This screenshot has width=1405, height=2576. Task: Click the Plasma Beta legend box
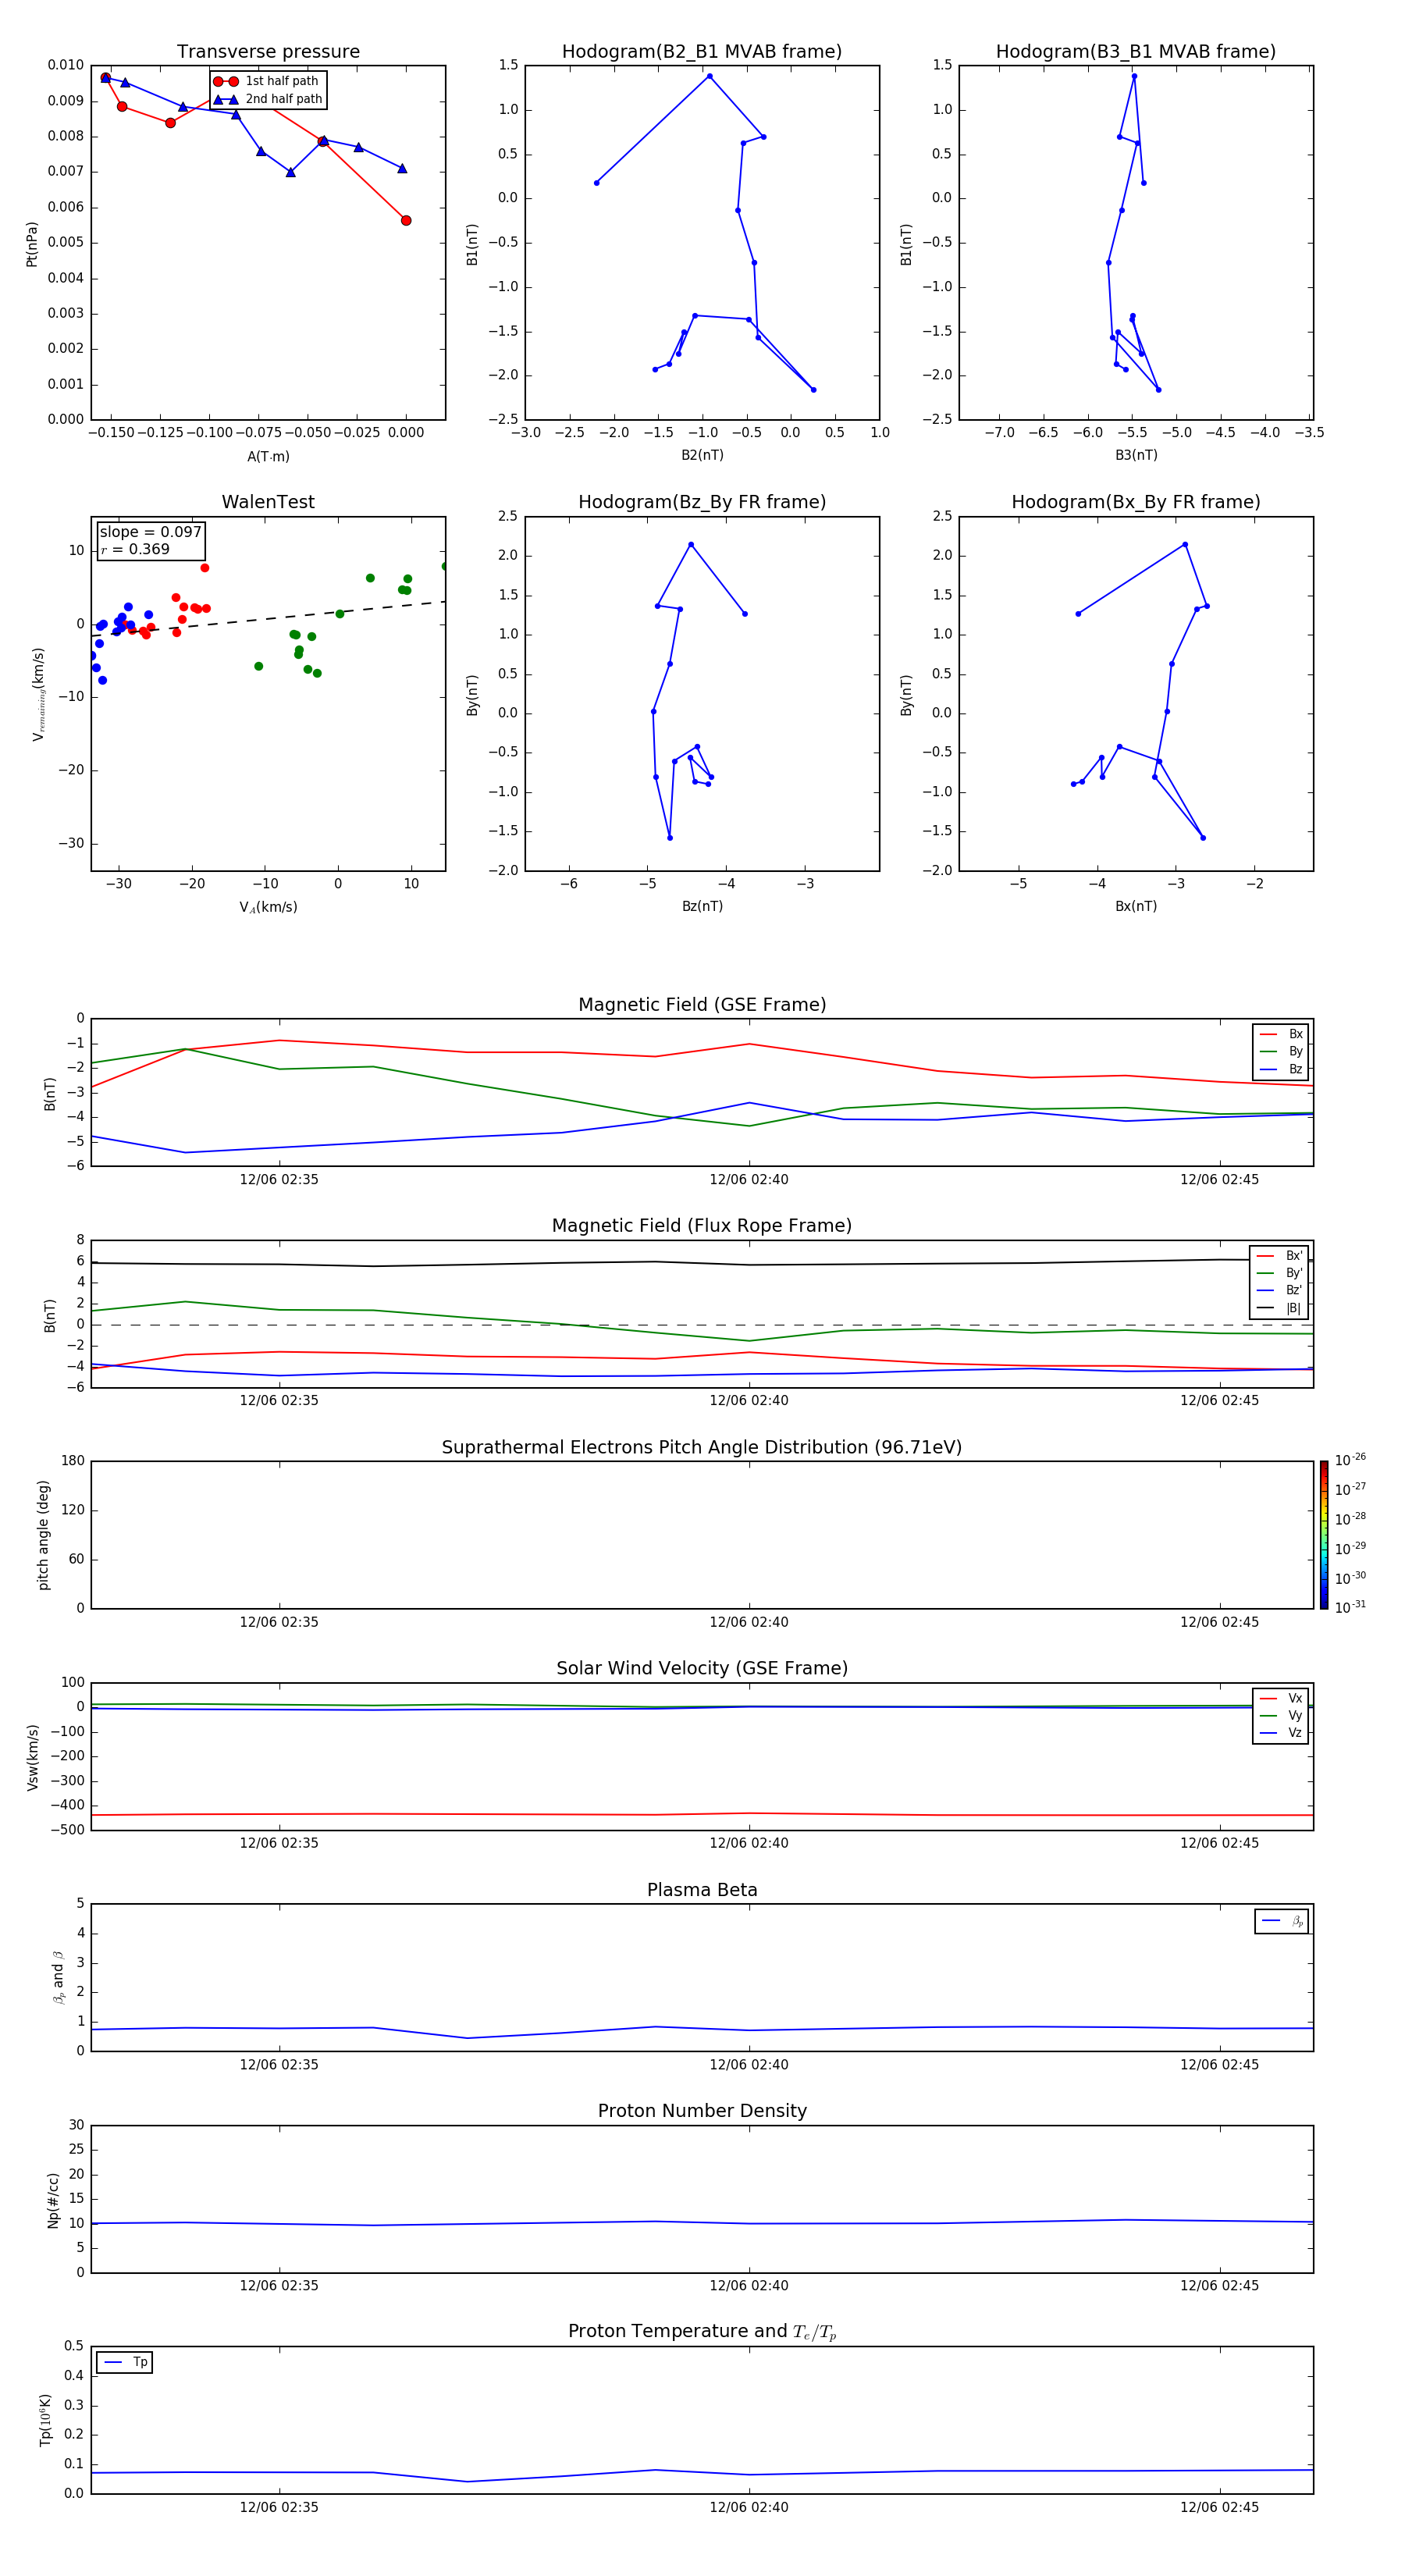pyautogui.click(x=1281, y=1921)
